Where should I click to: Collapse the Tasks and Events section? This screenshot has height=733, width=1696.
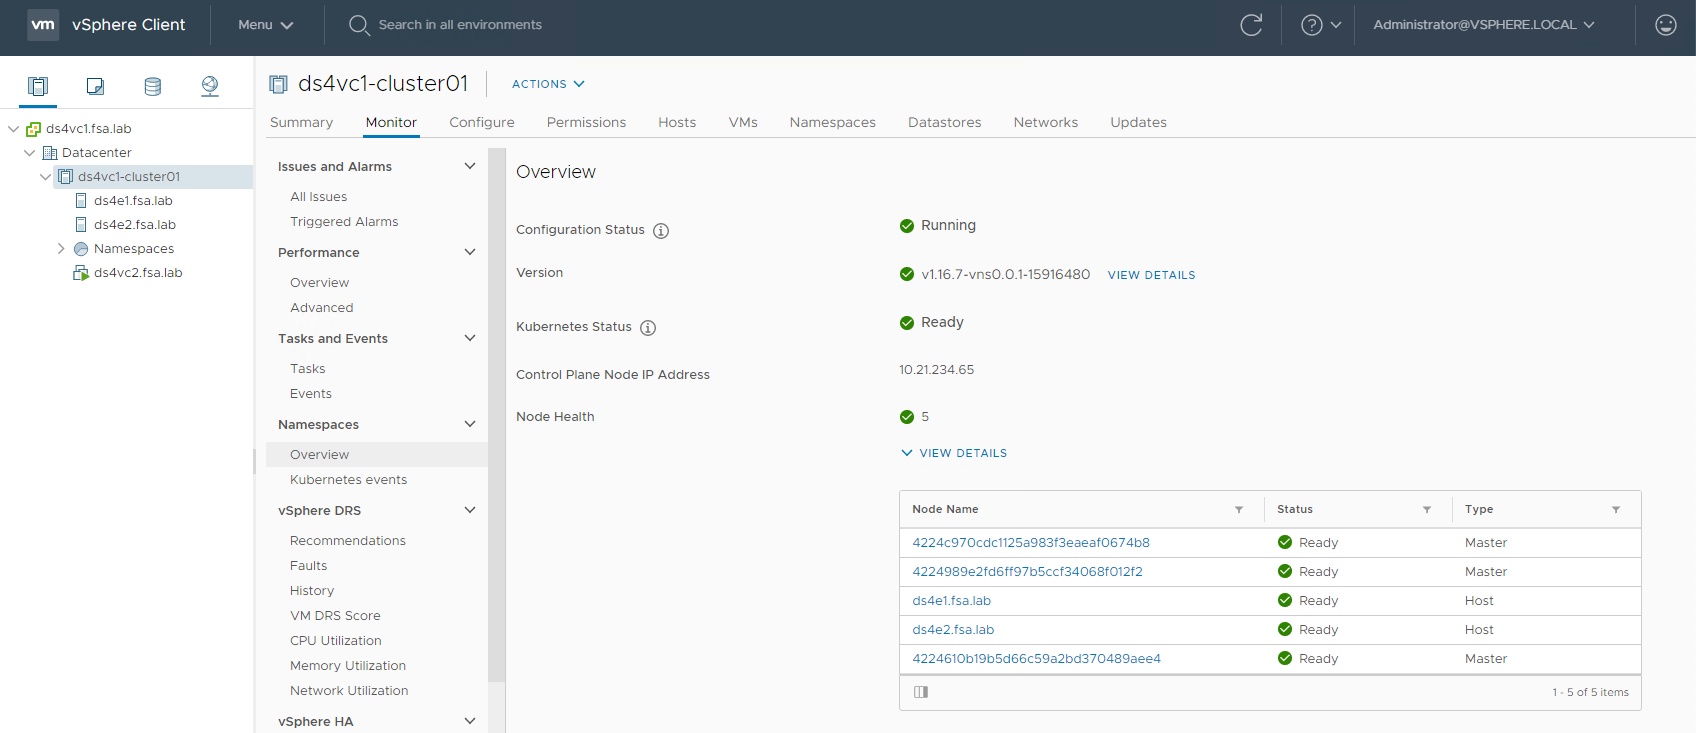[470, 338]
